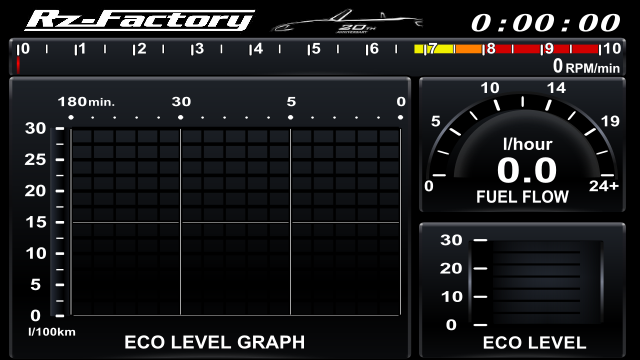The width and height of the screenshot is (640, 360).
Task: Click the 30 minute timeline marker dot
Action: coord(180,118)
